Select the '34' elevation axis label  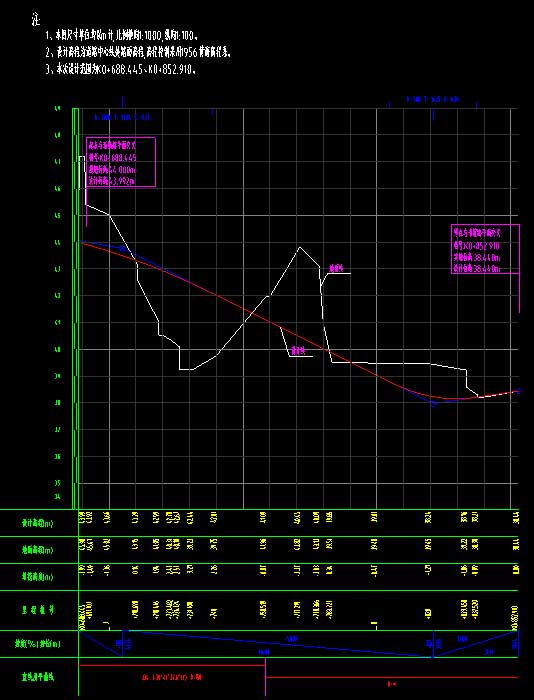click(57, 496)
